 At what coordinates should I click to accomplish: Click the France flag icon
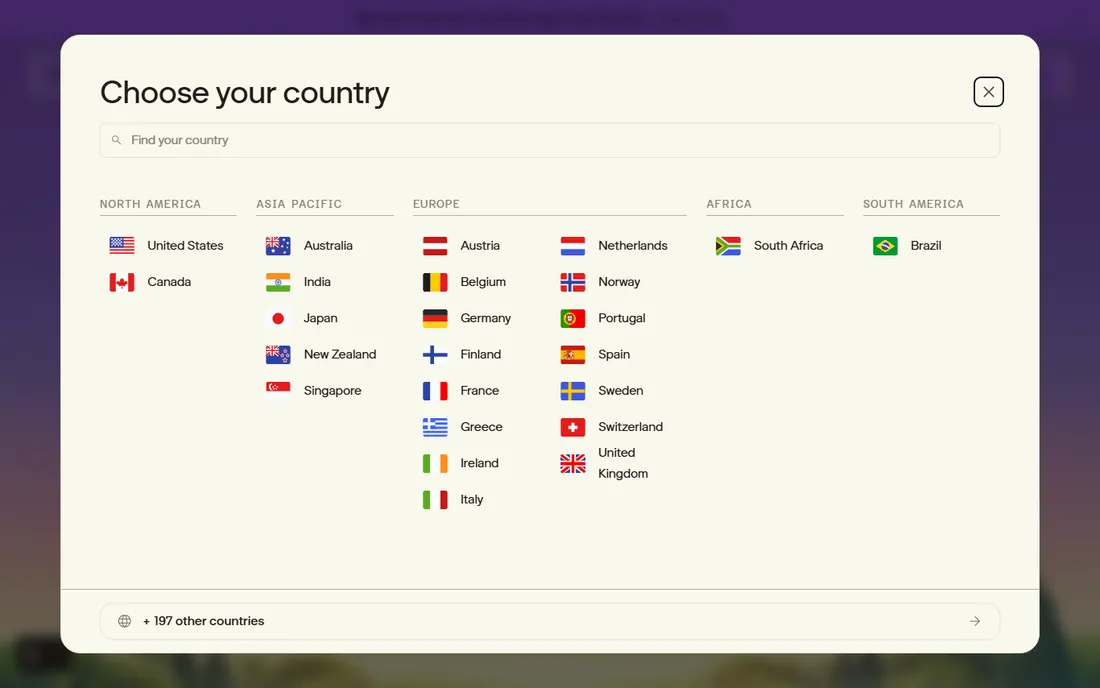point(435,391)
